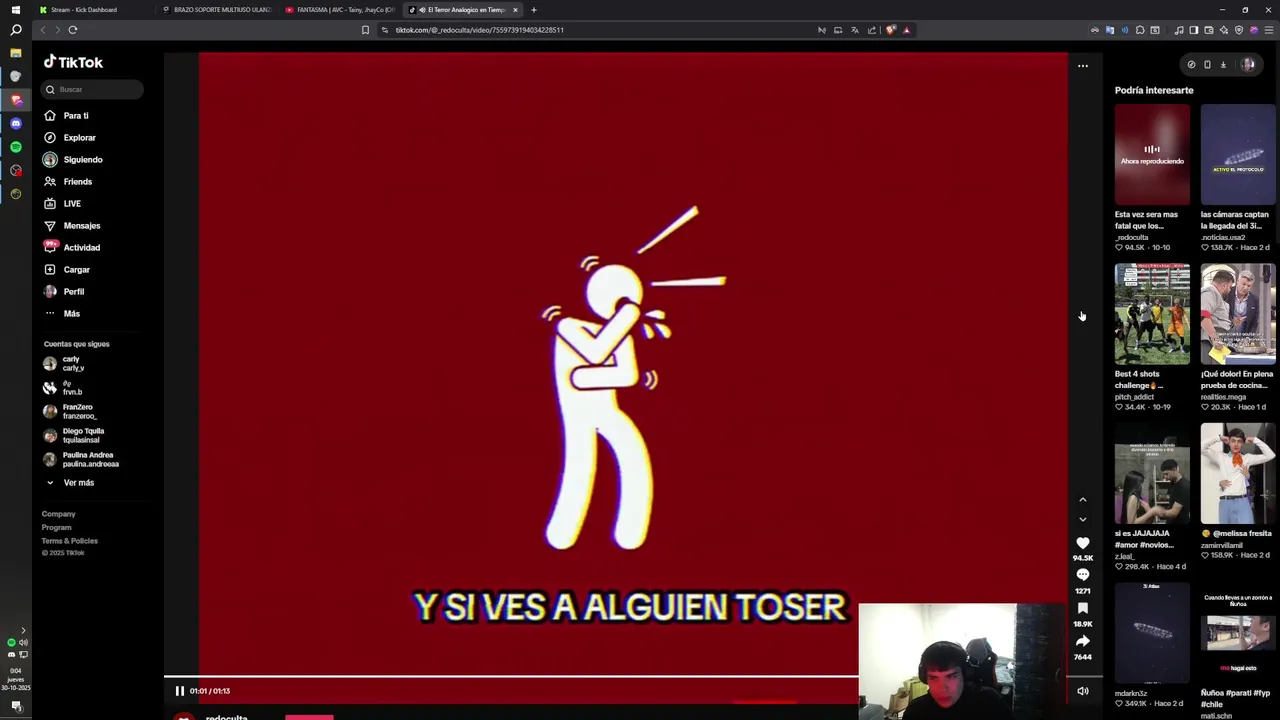Save video with bookmark icon

(1083, 608)
